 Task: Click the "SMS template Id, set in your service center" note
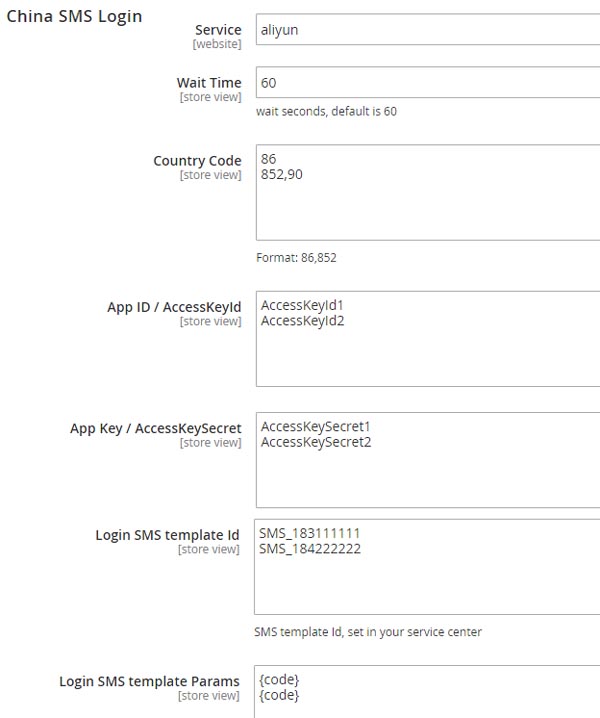click(368, 632)
